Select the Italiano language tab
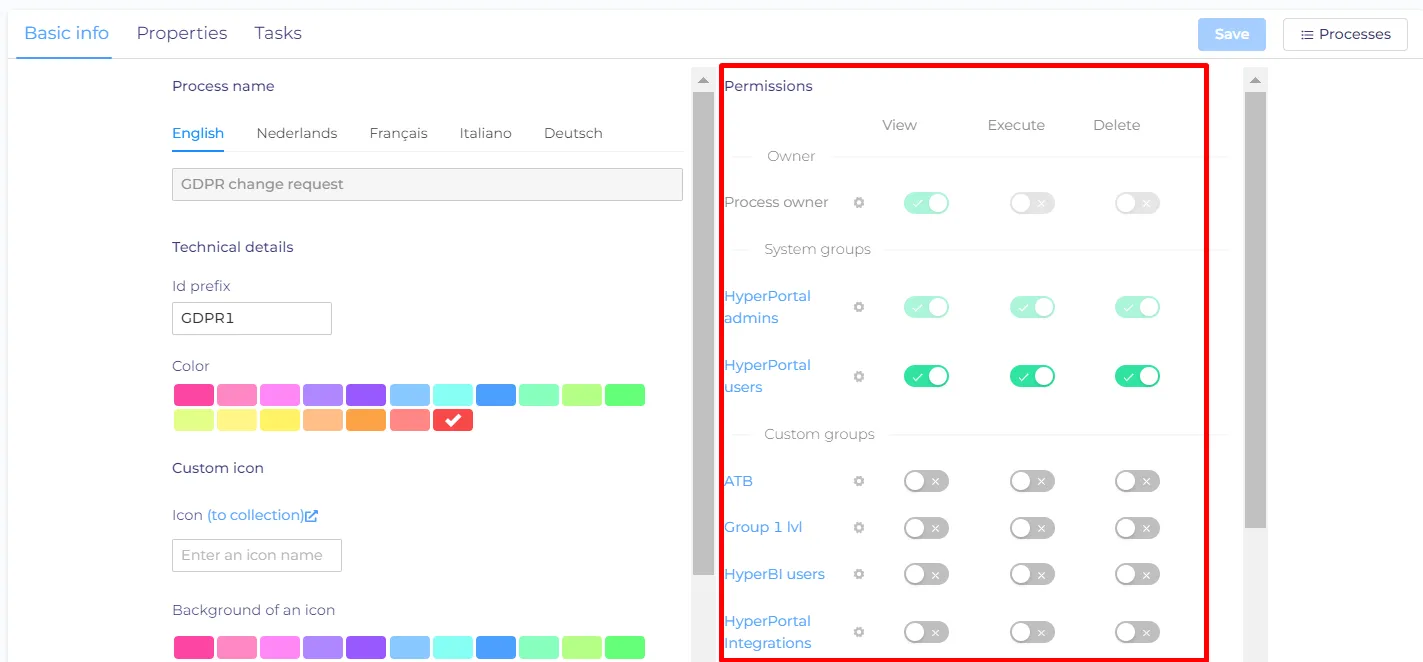The height and width of the screenshot is (662, 1423). tap(486, 133)
